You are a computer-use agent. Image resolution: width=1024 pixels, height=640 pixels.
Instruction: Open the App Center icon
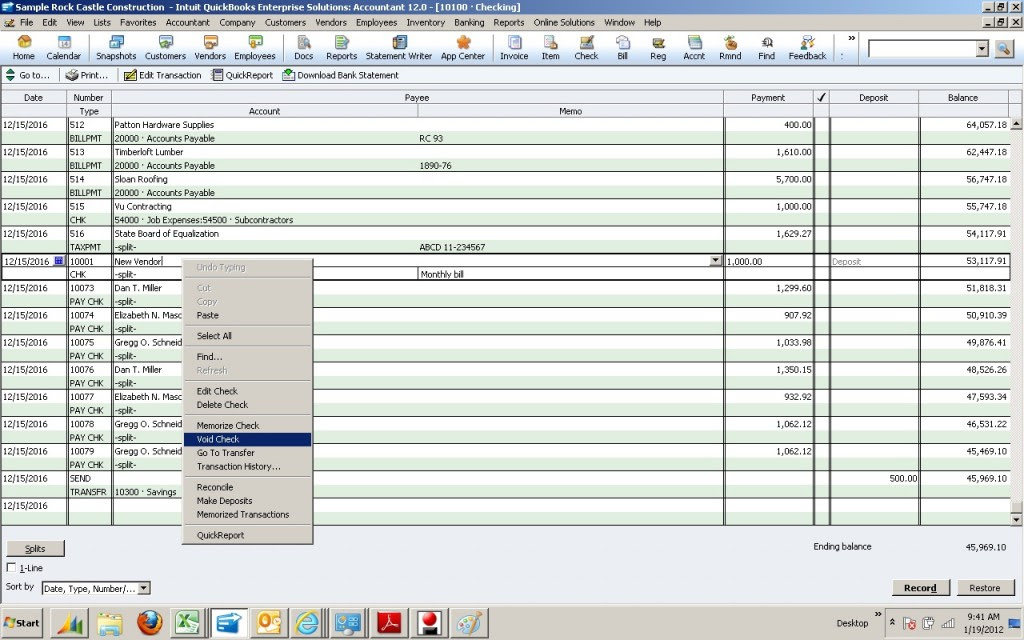click(463, 48)
